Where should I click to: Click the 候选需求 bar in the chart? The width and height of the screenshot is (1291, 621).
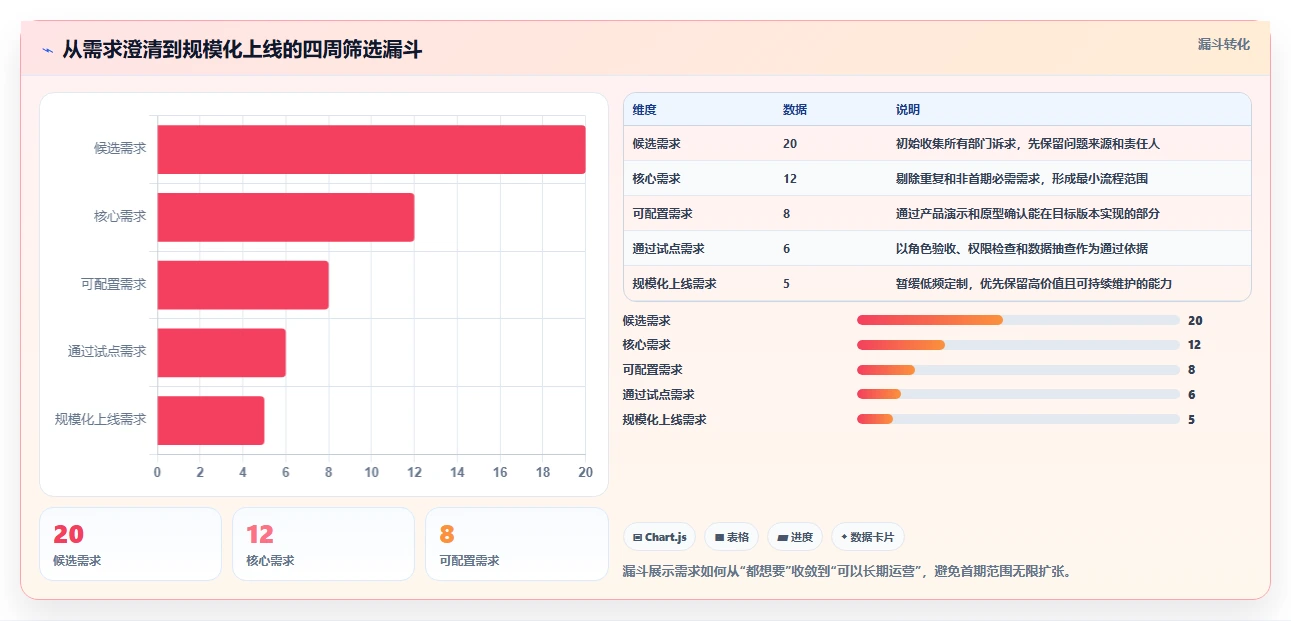371,149
